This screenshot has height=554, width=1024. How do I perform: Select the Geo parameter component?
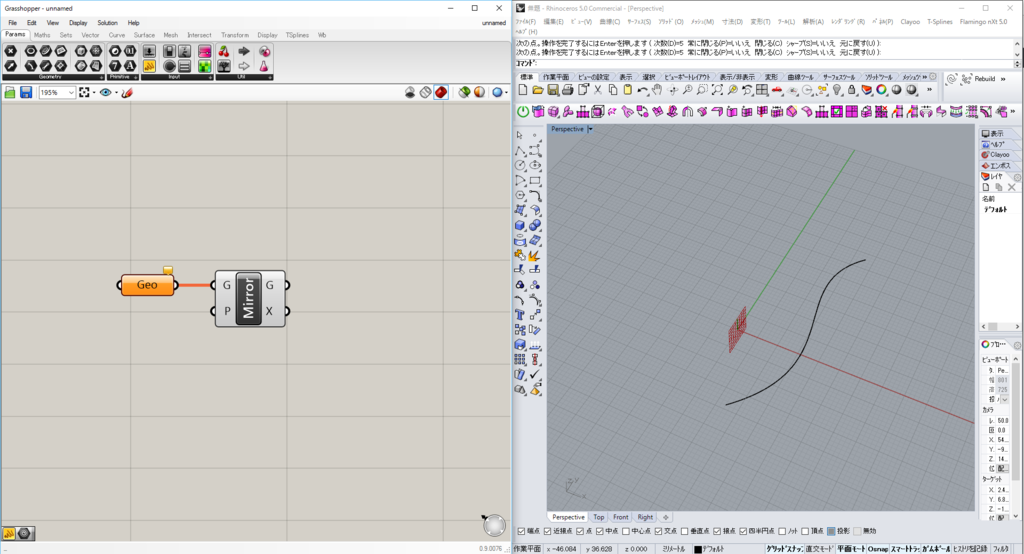(x=147, y=285)
